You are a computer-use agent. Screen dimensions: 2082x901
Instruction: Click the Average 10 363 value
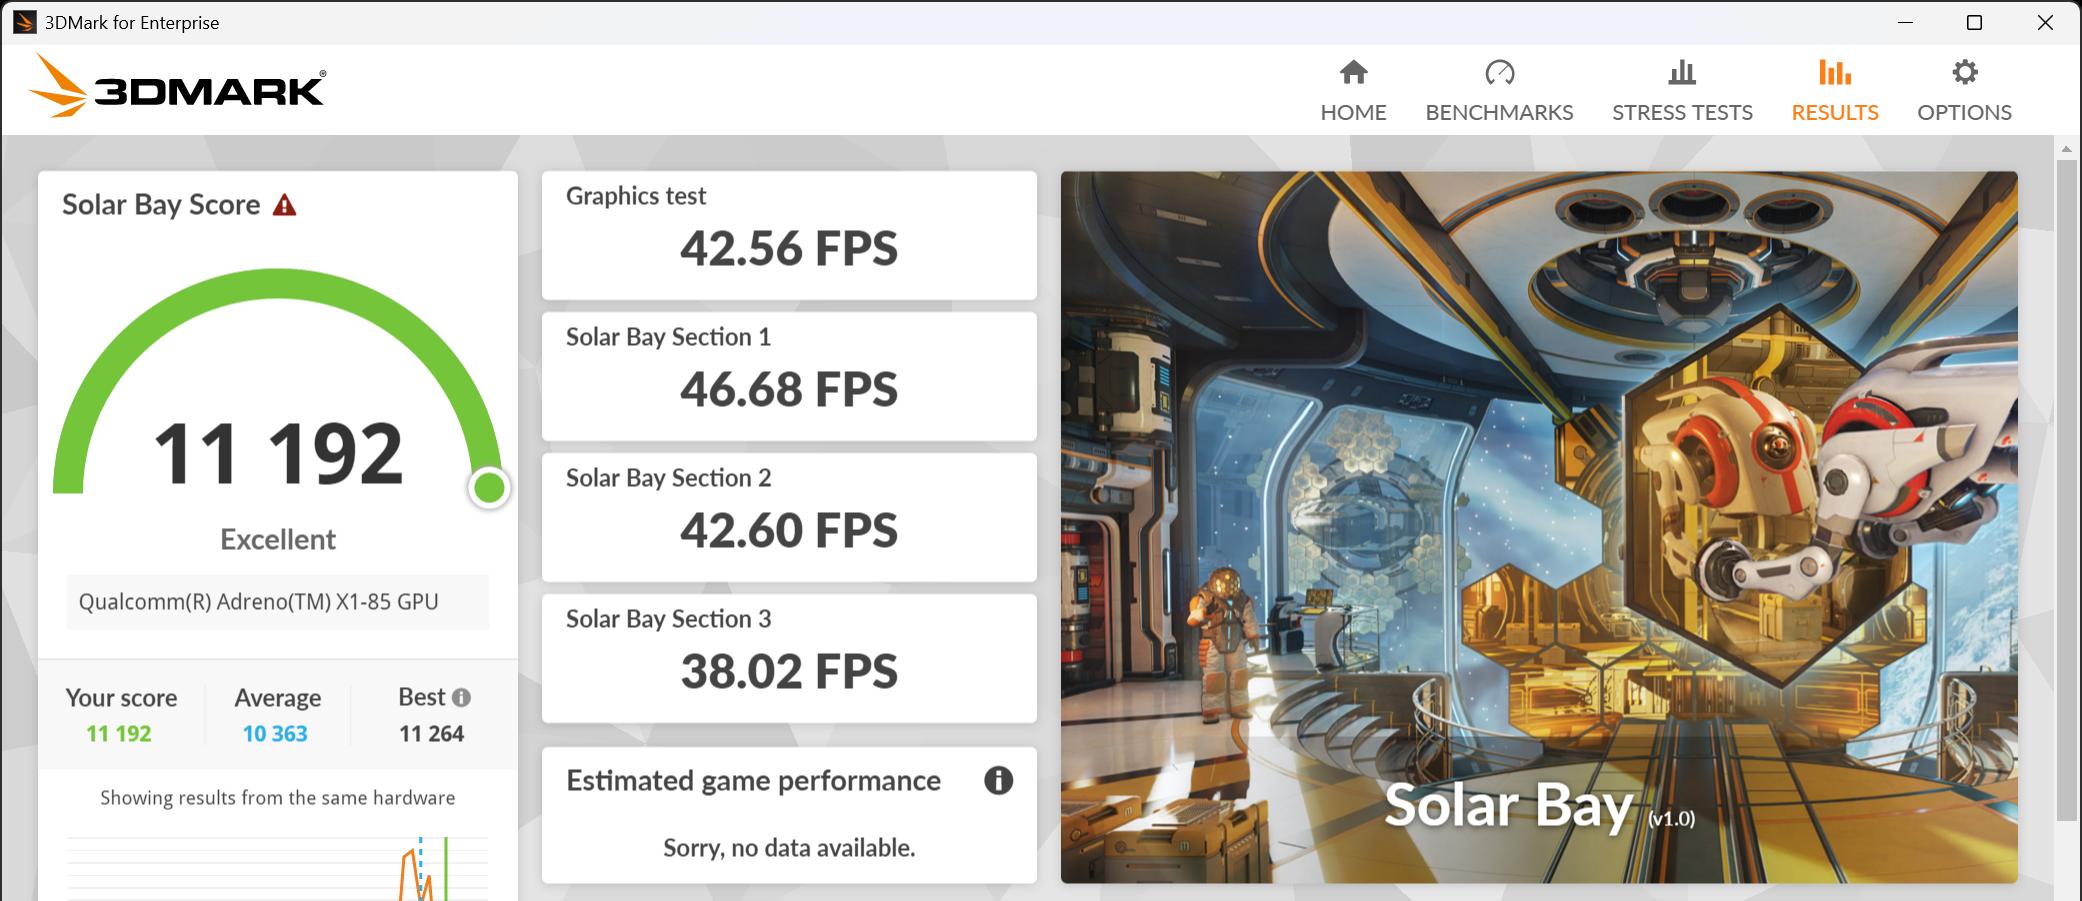pos(275,734)
